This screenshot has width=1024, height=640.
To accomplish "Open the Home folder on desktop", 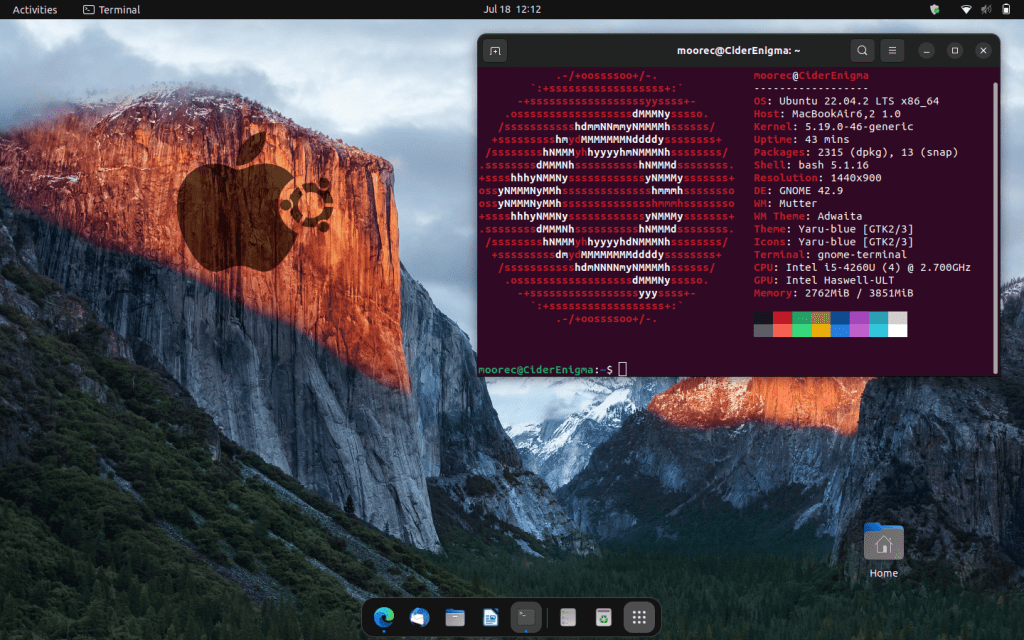I will pos(883,543).
